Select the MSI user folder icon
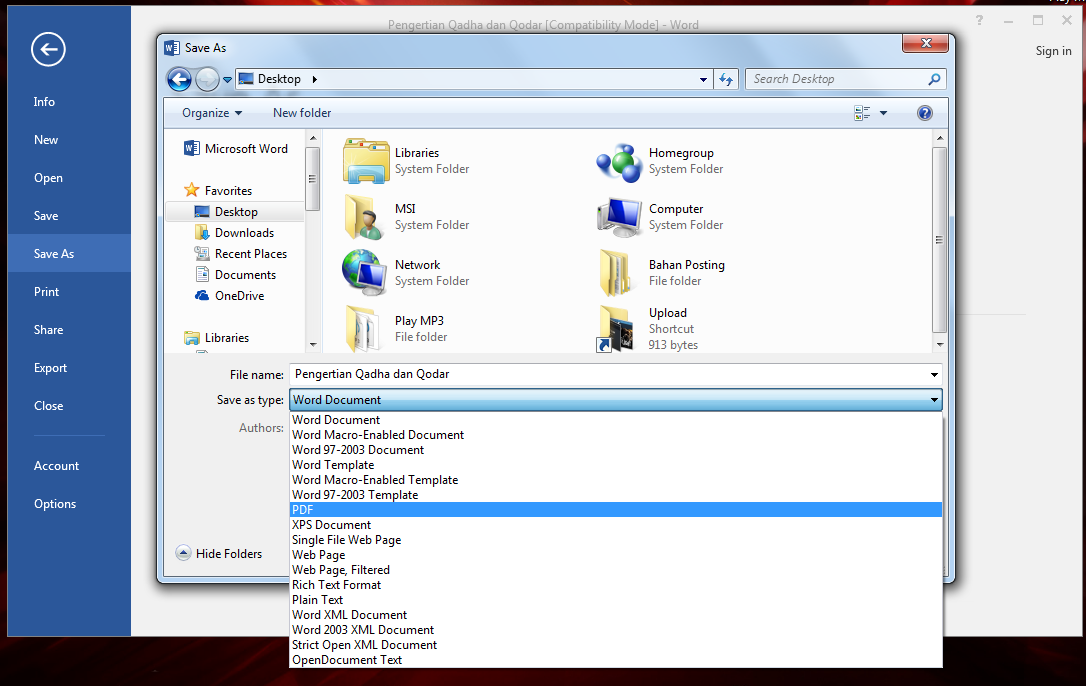 [364, 217]
